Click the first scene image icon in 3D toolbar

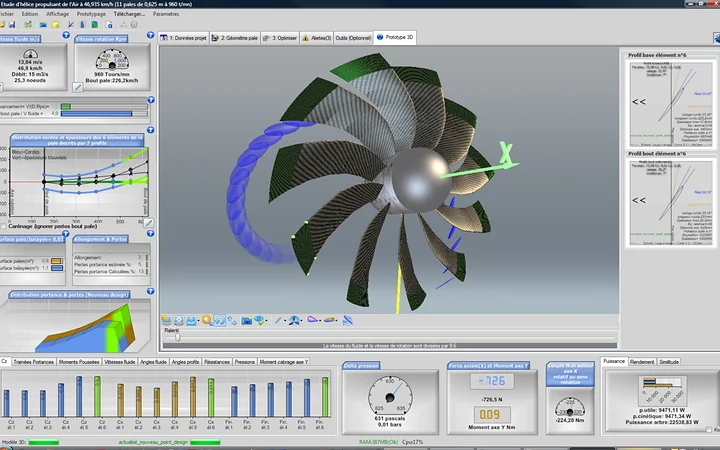[166, 321]
